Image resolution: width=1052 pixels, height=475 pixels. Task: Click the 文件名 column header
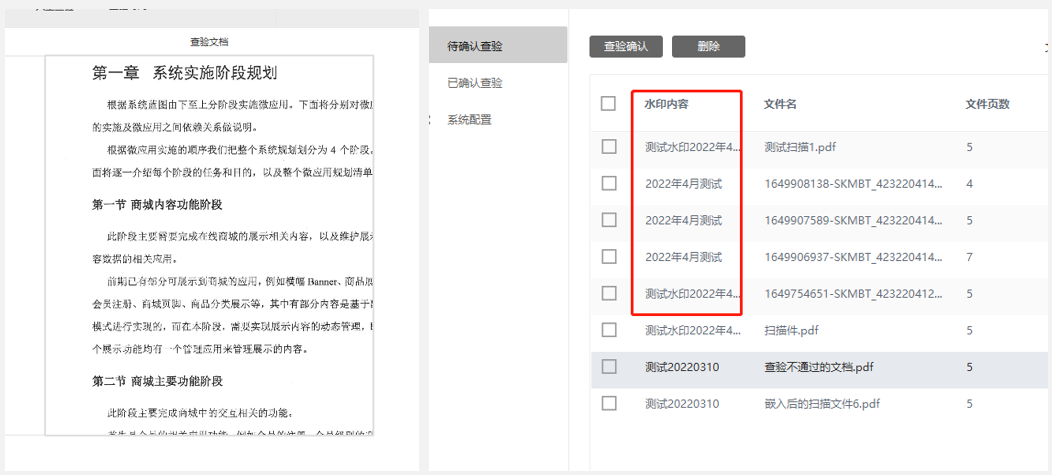(780, 104)
